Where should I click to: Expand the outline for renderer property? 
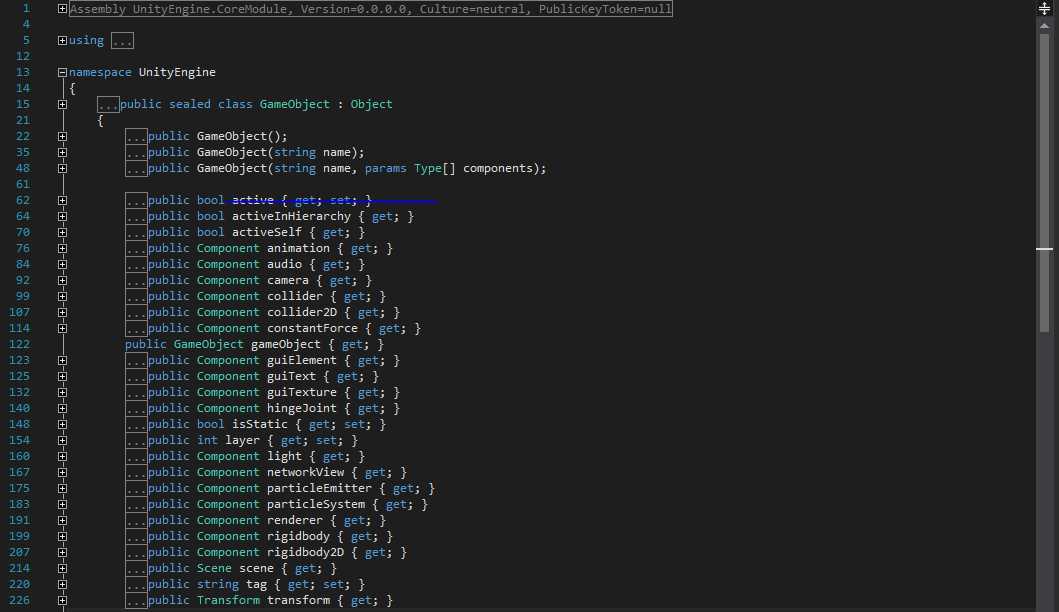point(62,521)
